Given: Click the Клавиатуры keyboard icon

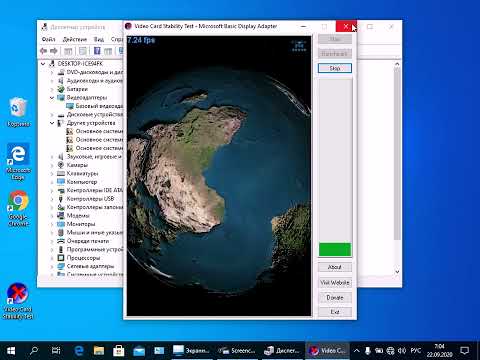Looking at the screenshot, I should [61, 173].
